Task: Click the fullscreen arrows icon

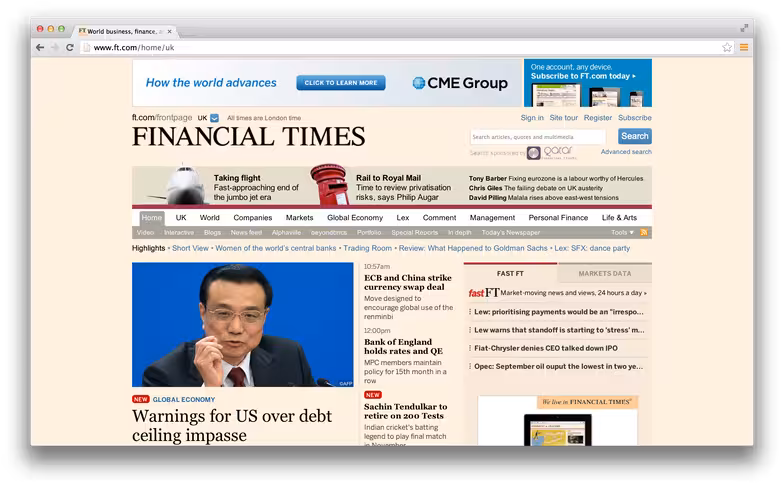Action: pyautogui.click(x=744, y=28)
